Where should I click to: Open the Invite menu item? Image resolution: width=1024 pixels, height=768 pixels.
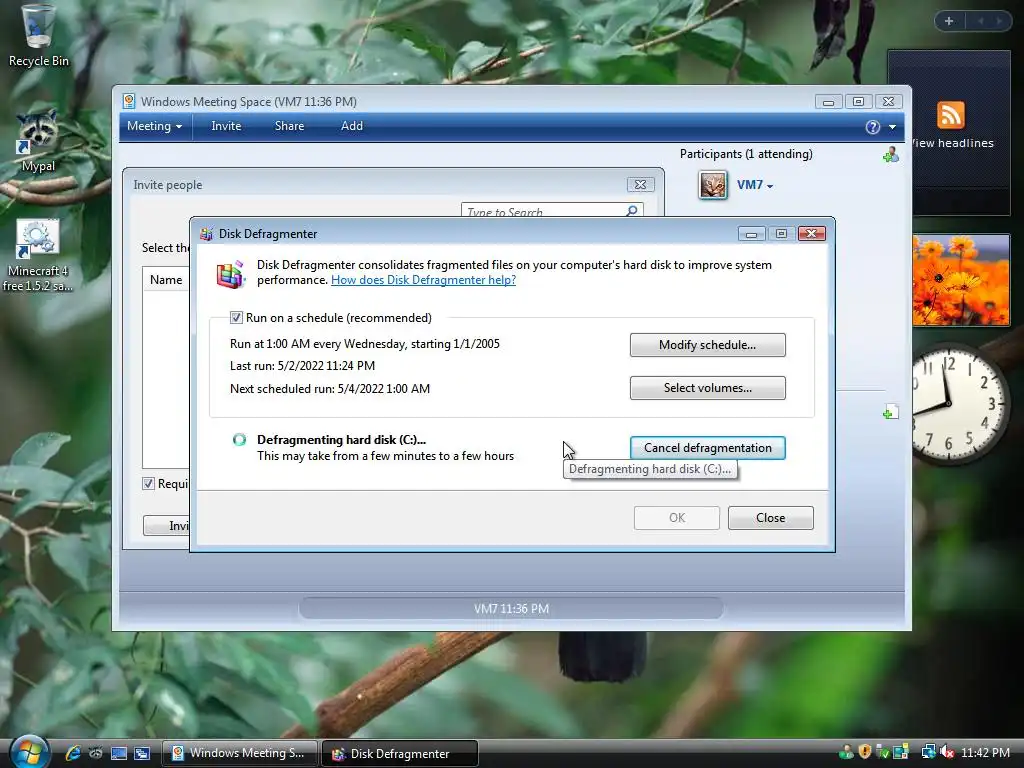[226, 126]
